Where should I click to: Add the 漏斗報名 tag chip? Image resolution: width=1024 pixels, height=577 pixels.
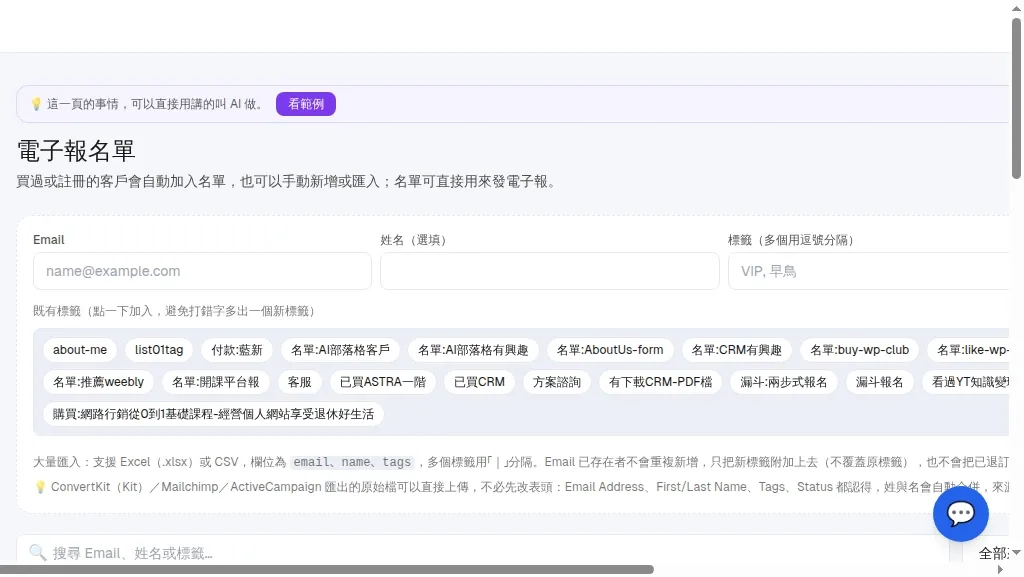pos(880,382)
